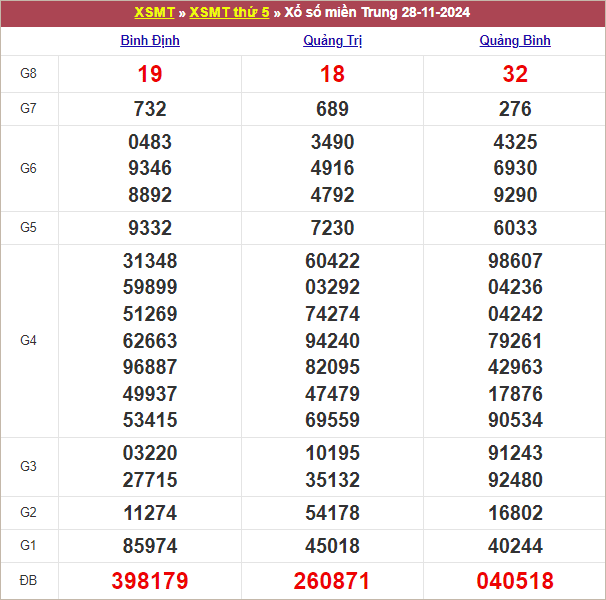Select G7 number 276
This screenshot has width=606, height=600.
[515, 109]
